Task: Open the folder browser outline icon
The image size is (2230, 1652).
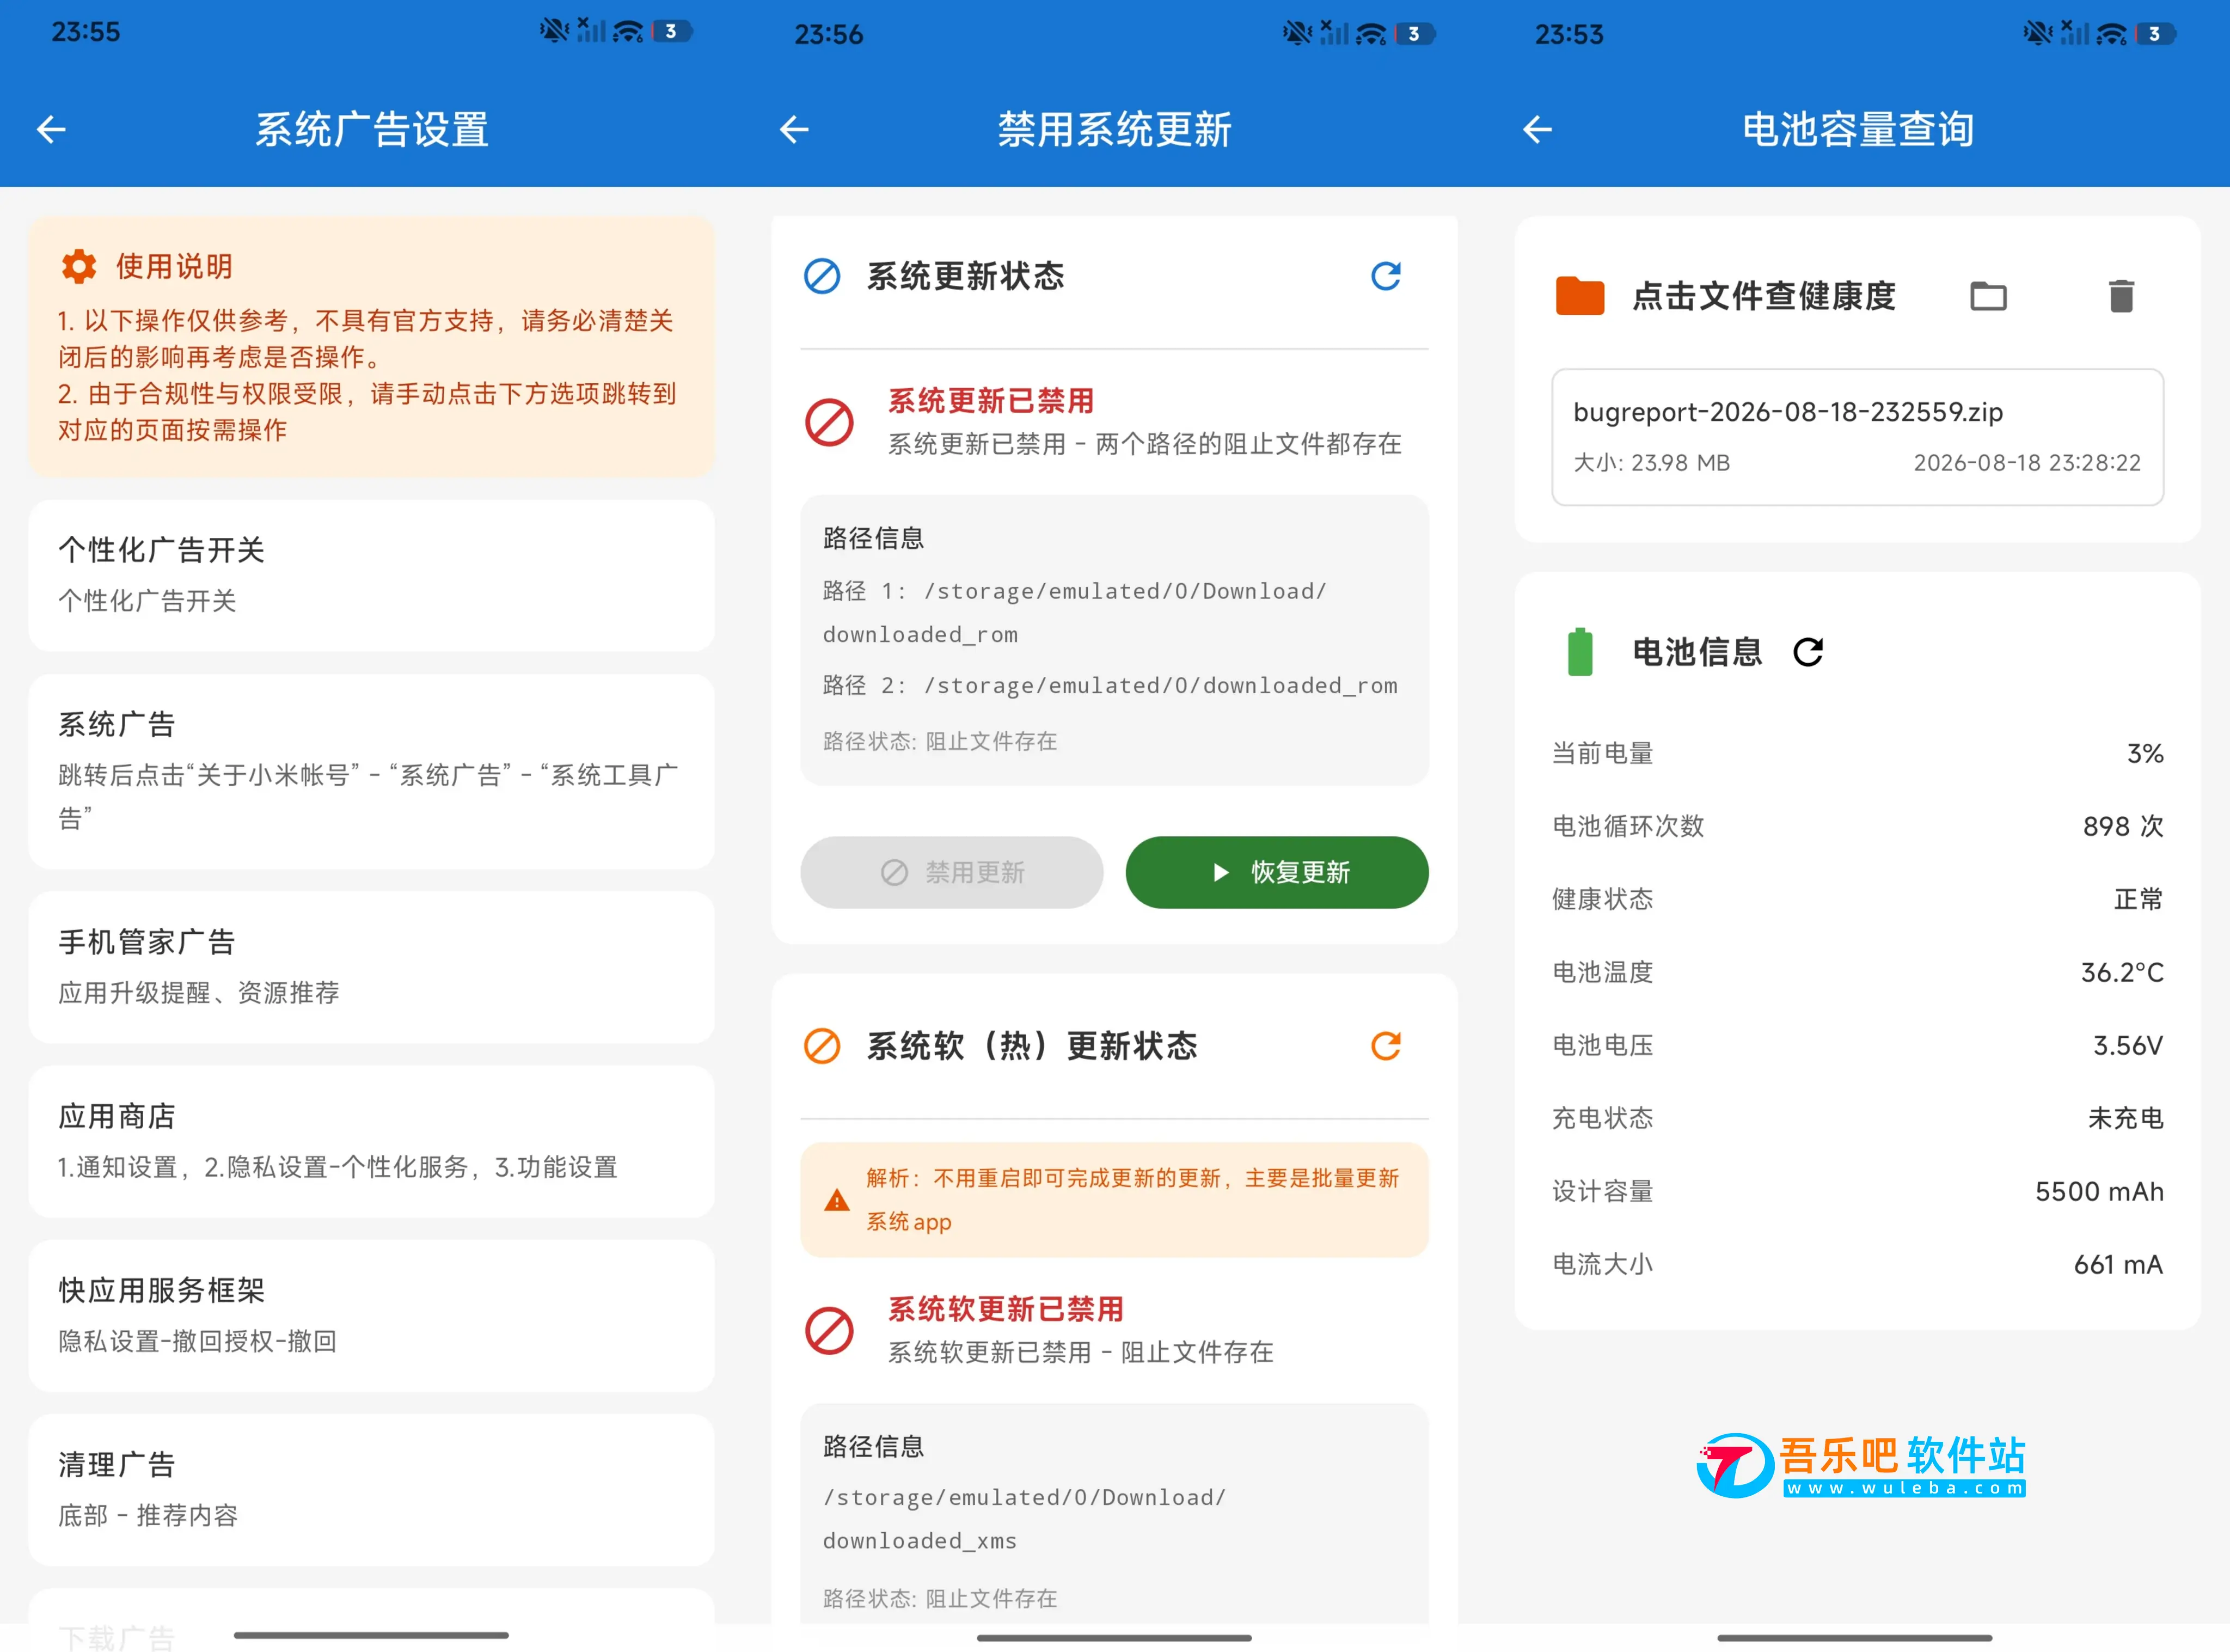Action: click(1988, 296)
